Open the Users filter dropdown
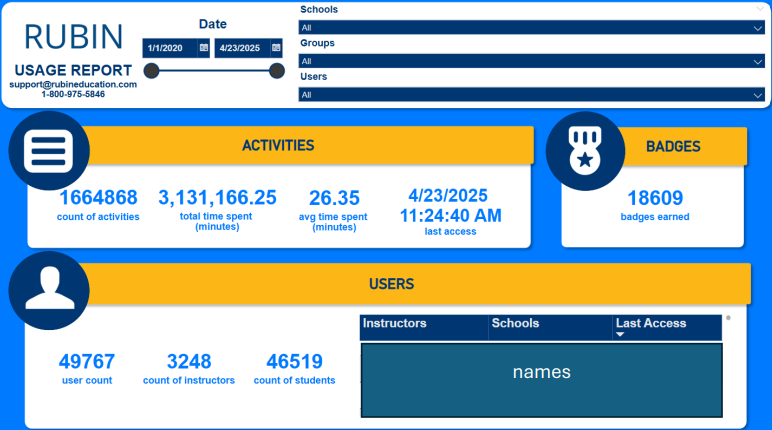 (x=531, y=95)
